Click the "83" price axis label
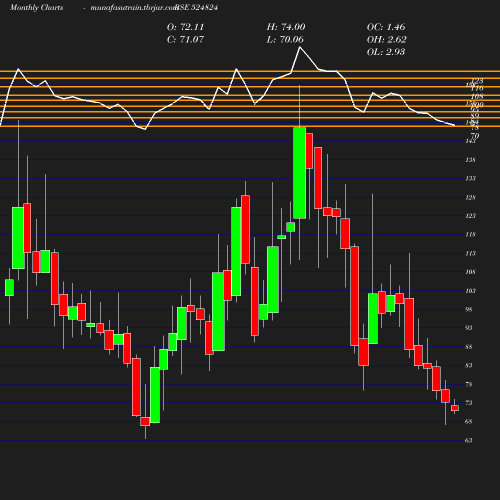500x500 pixels. [469, 366]
